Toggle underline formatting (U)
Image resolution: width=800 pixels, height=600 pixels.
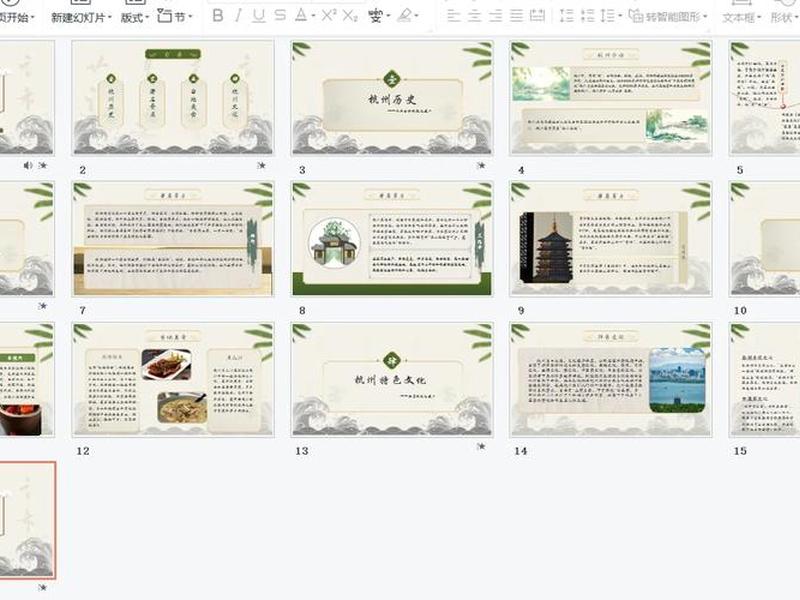(x=259, y=16)
